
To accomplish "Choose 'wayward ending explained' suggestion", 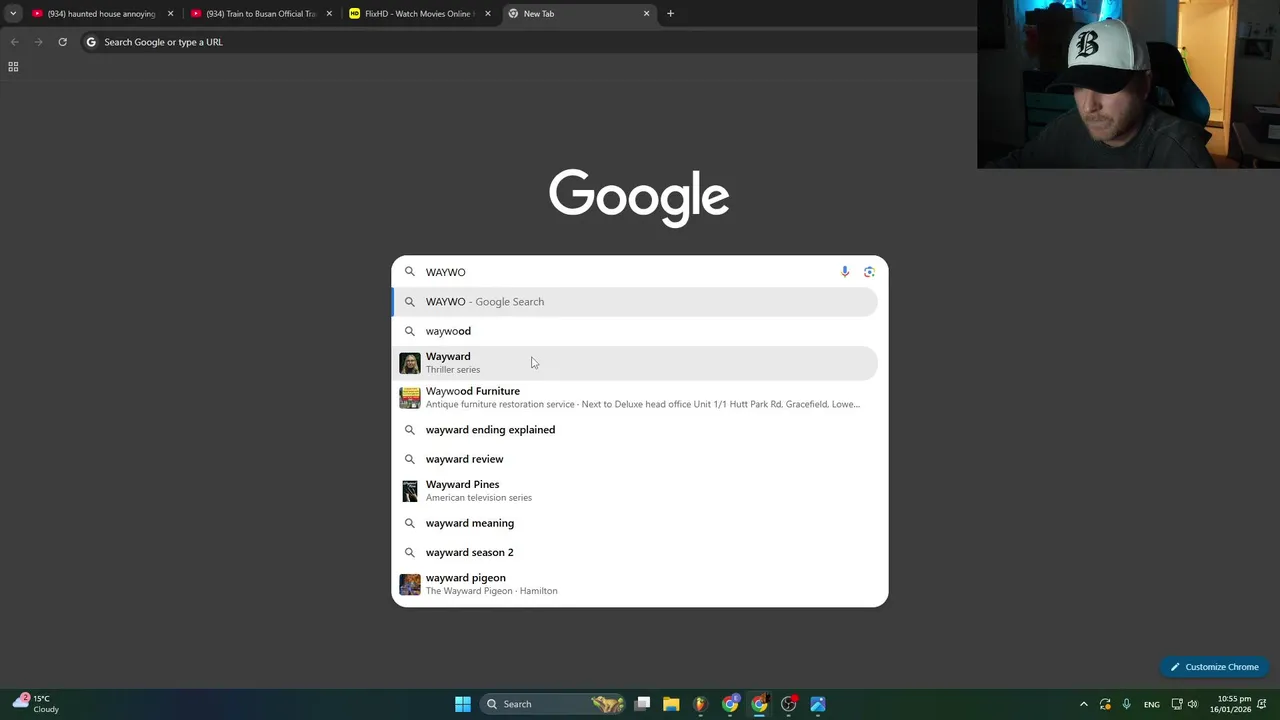I will click(635, 430).
